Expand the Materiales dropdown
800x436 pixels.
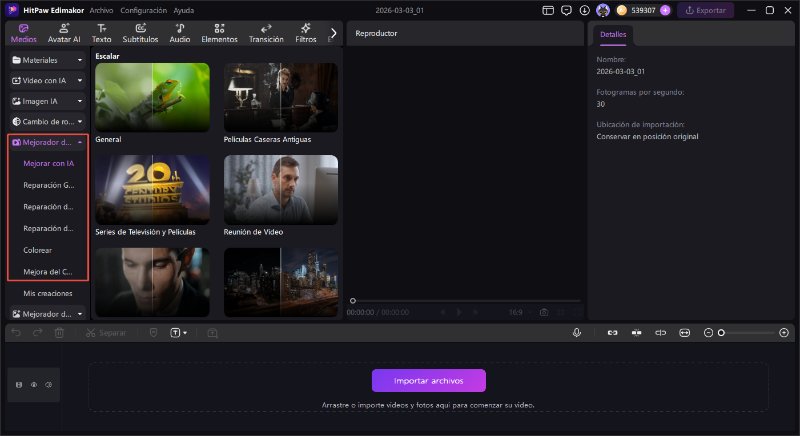coord(47,60)
